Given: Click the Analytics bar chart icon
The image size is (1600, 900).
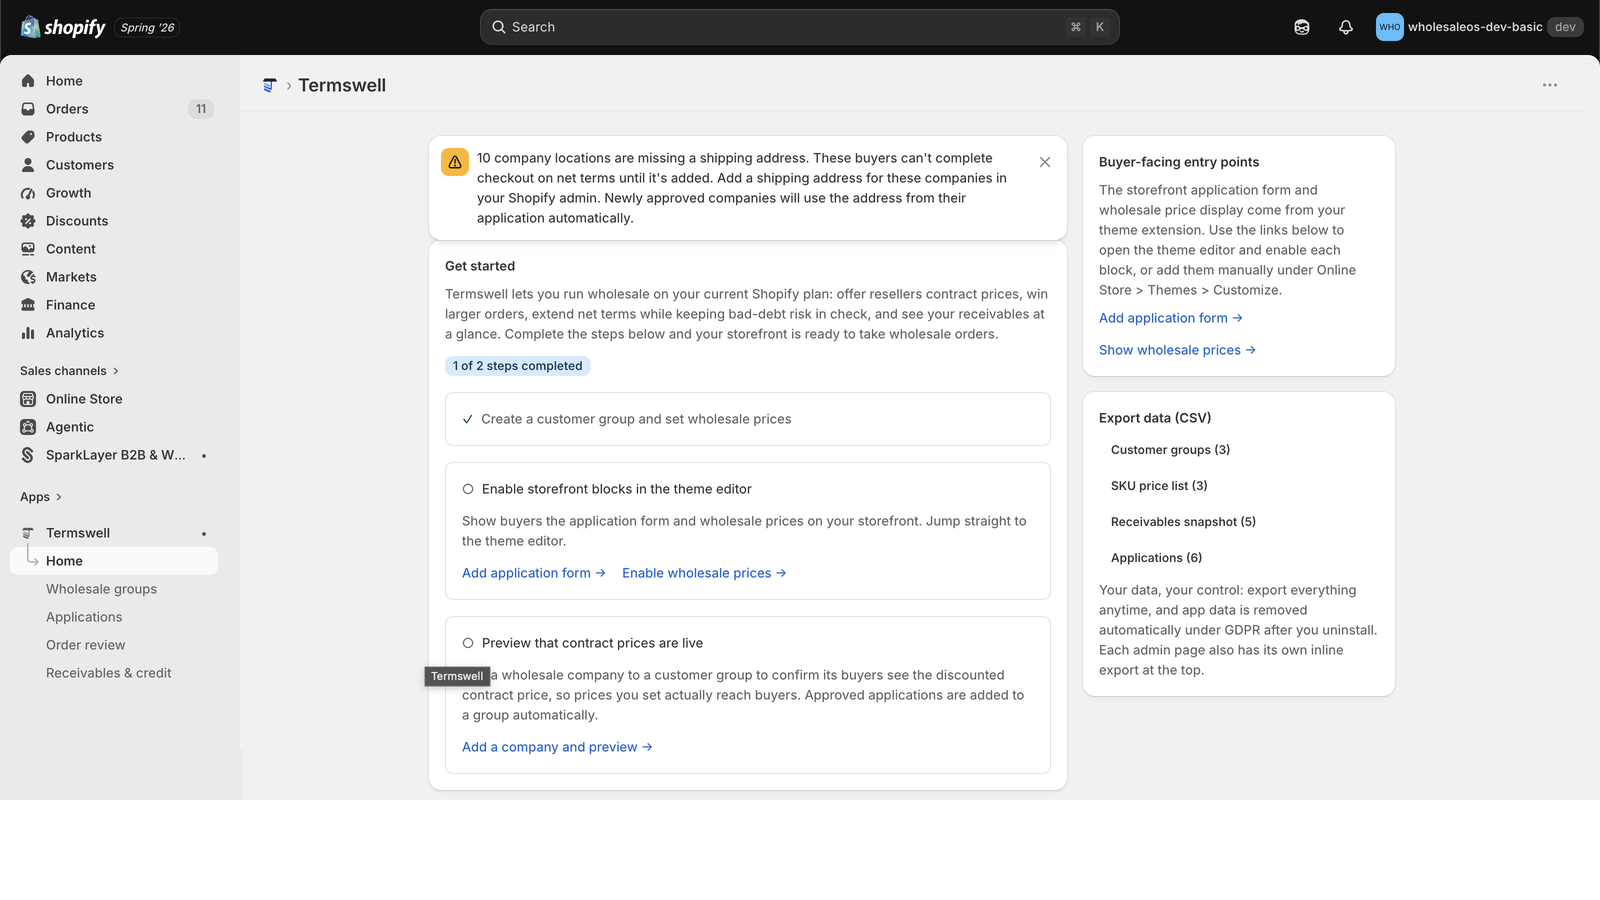Looking at the screenshot, I should [28, 333].
